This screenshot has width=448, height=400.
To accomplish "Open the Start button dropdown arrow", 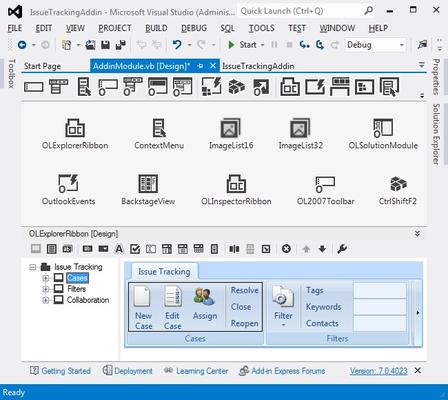I will (263, 45).
